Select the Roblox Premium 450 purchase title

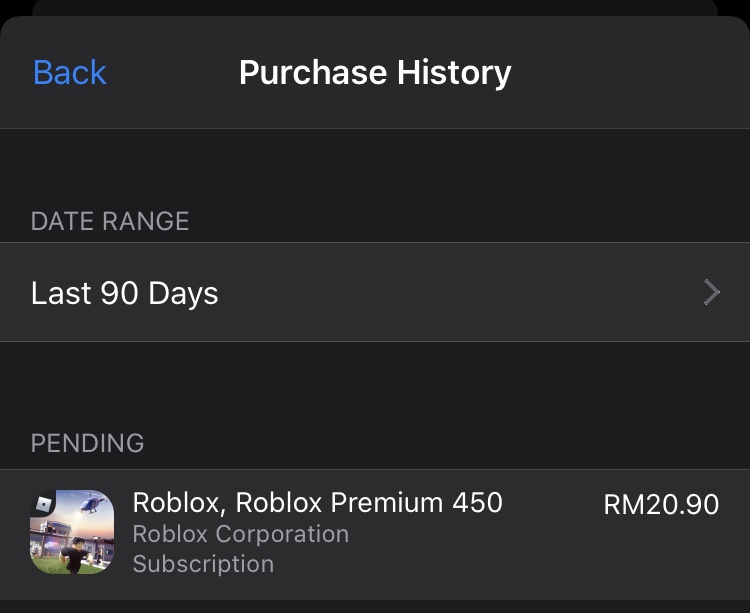[x=317, y=502]
